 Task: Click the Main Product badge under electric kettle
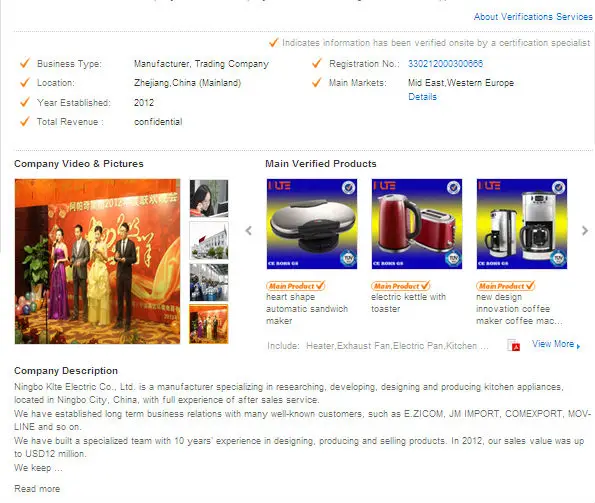pyautogui.click(x=401, y=286)
